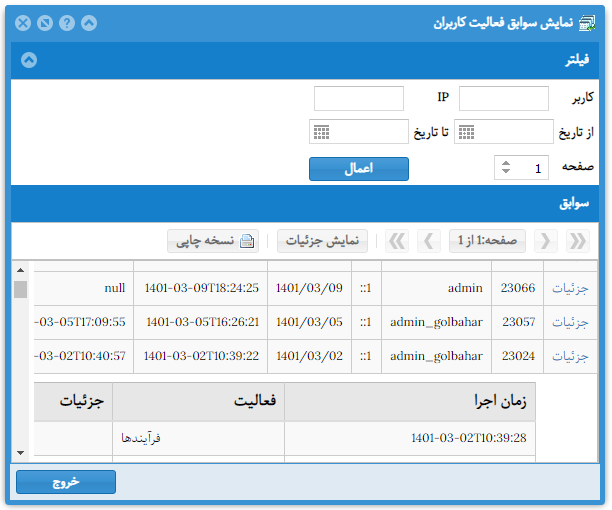
Task: Open the تا تاریخ calendar picker
Action: tap(322, 132)
